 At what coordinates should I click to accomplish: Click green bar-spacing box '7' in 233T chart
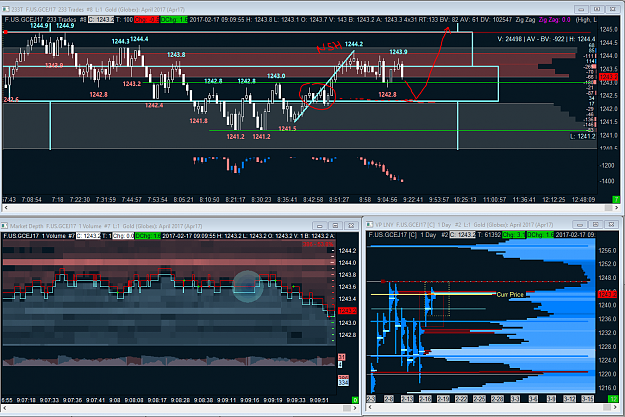tap(616, 199)
